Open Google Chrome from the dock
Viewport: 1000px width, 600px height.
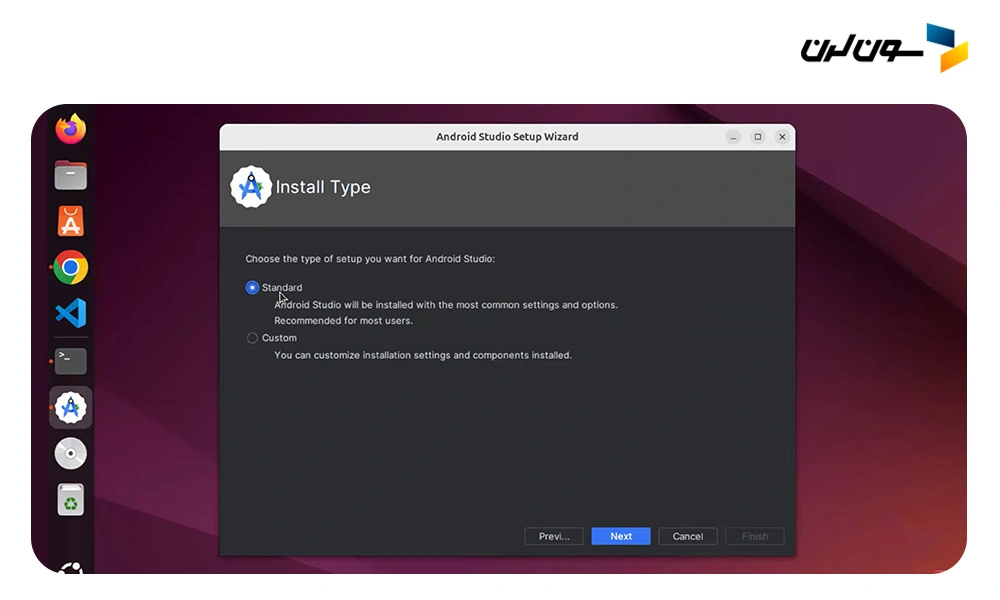[x=71, y=267]
